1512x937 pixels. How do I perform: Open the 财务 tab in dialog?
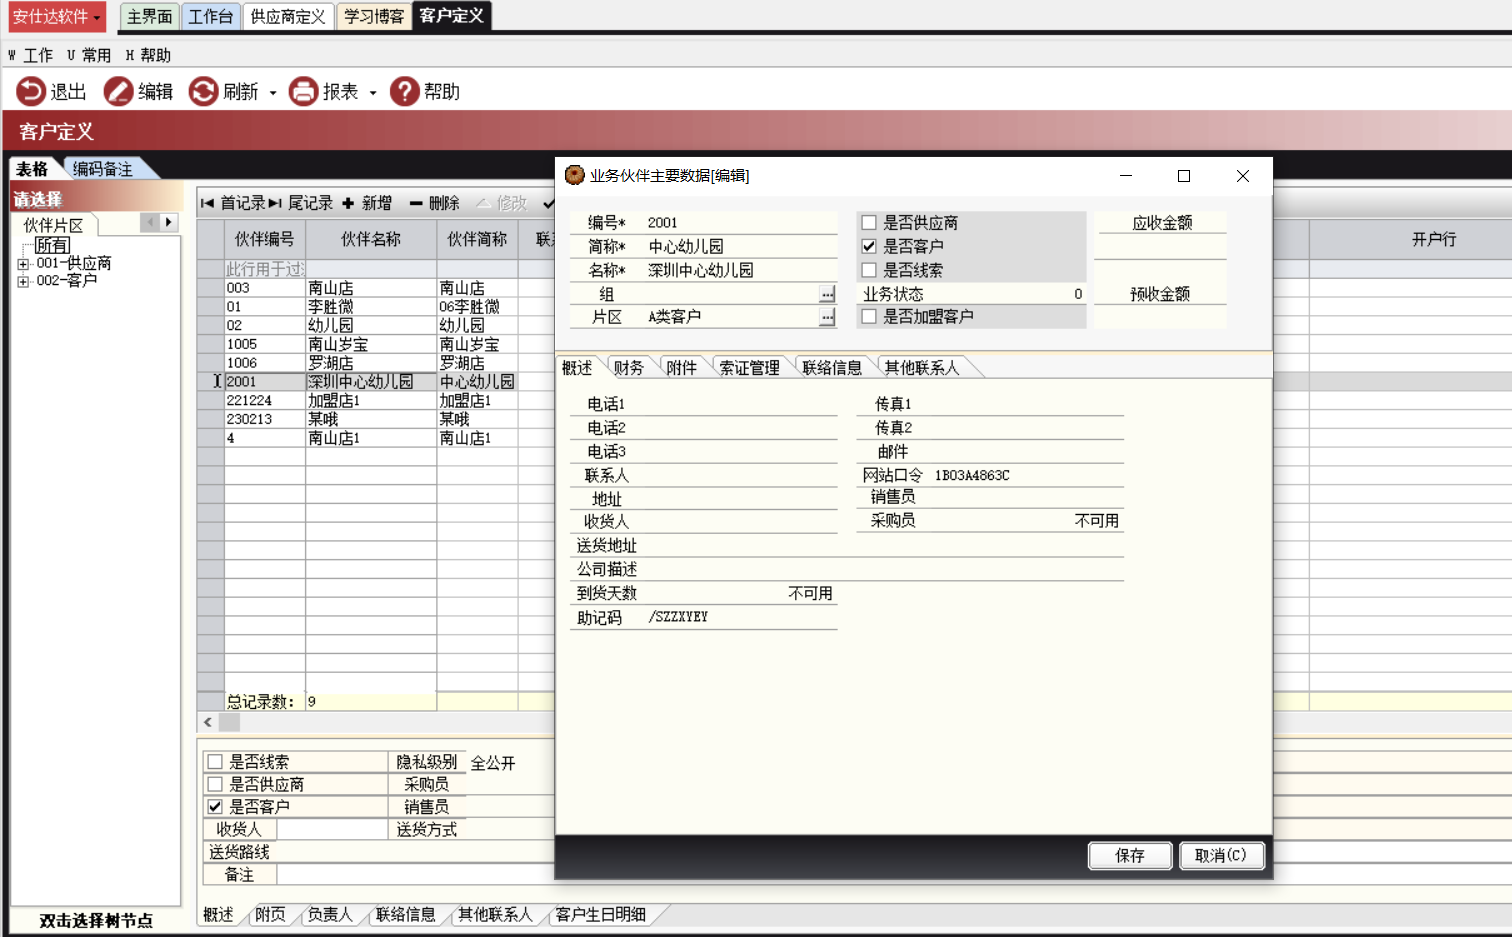[x=628, y=368]
